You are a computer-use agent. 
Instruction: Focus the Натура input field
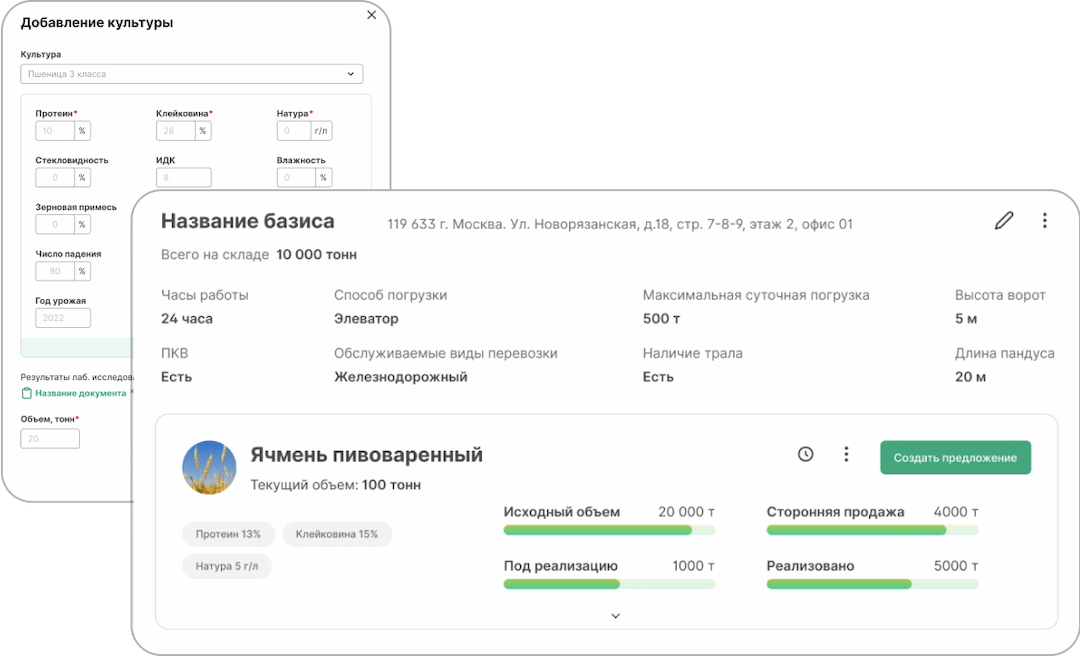click(294, 131)
